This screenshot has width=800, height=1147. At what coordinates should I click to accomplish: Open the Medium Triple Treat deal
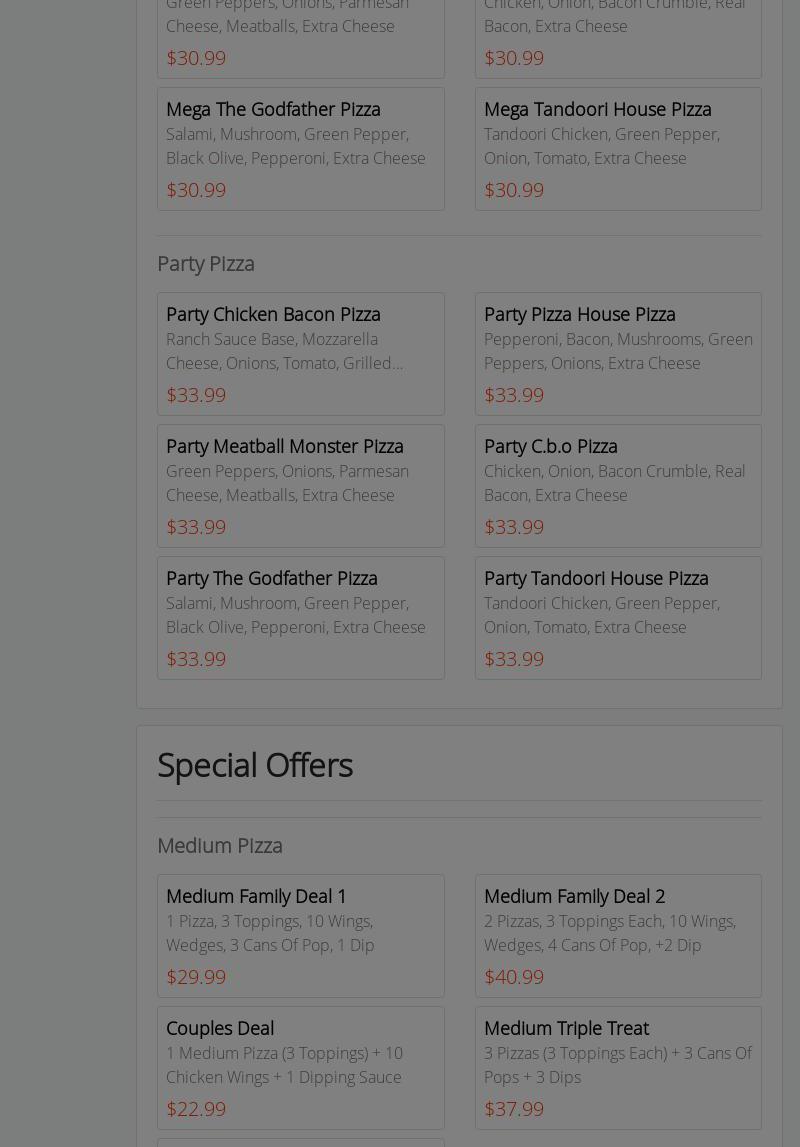[566, 1028]
